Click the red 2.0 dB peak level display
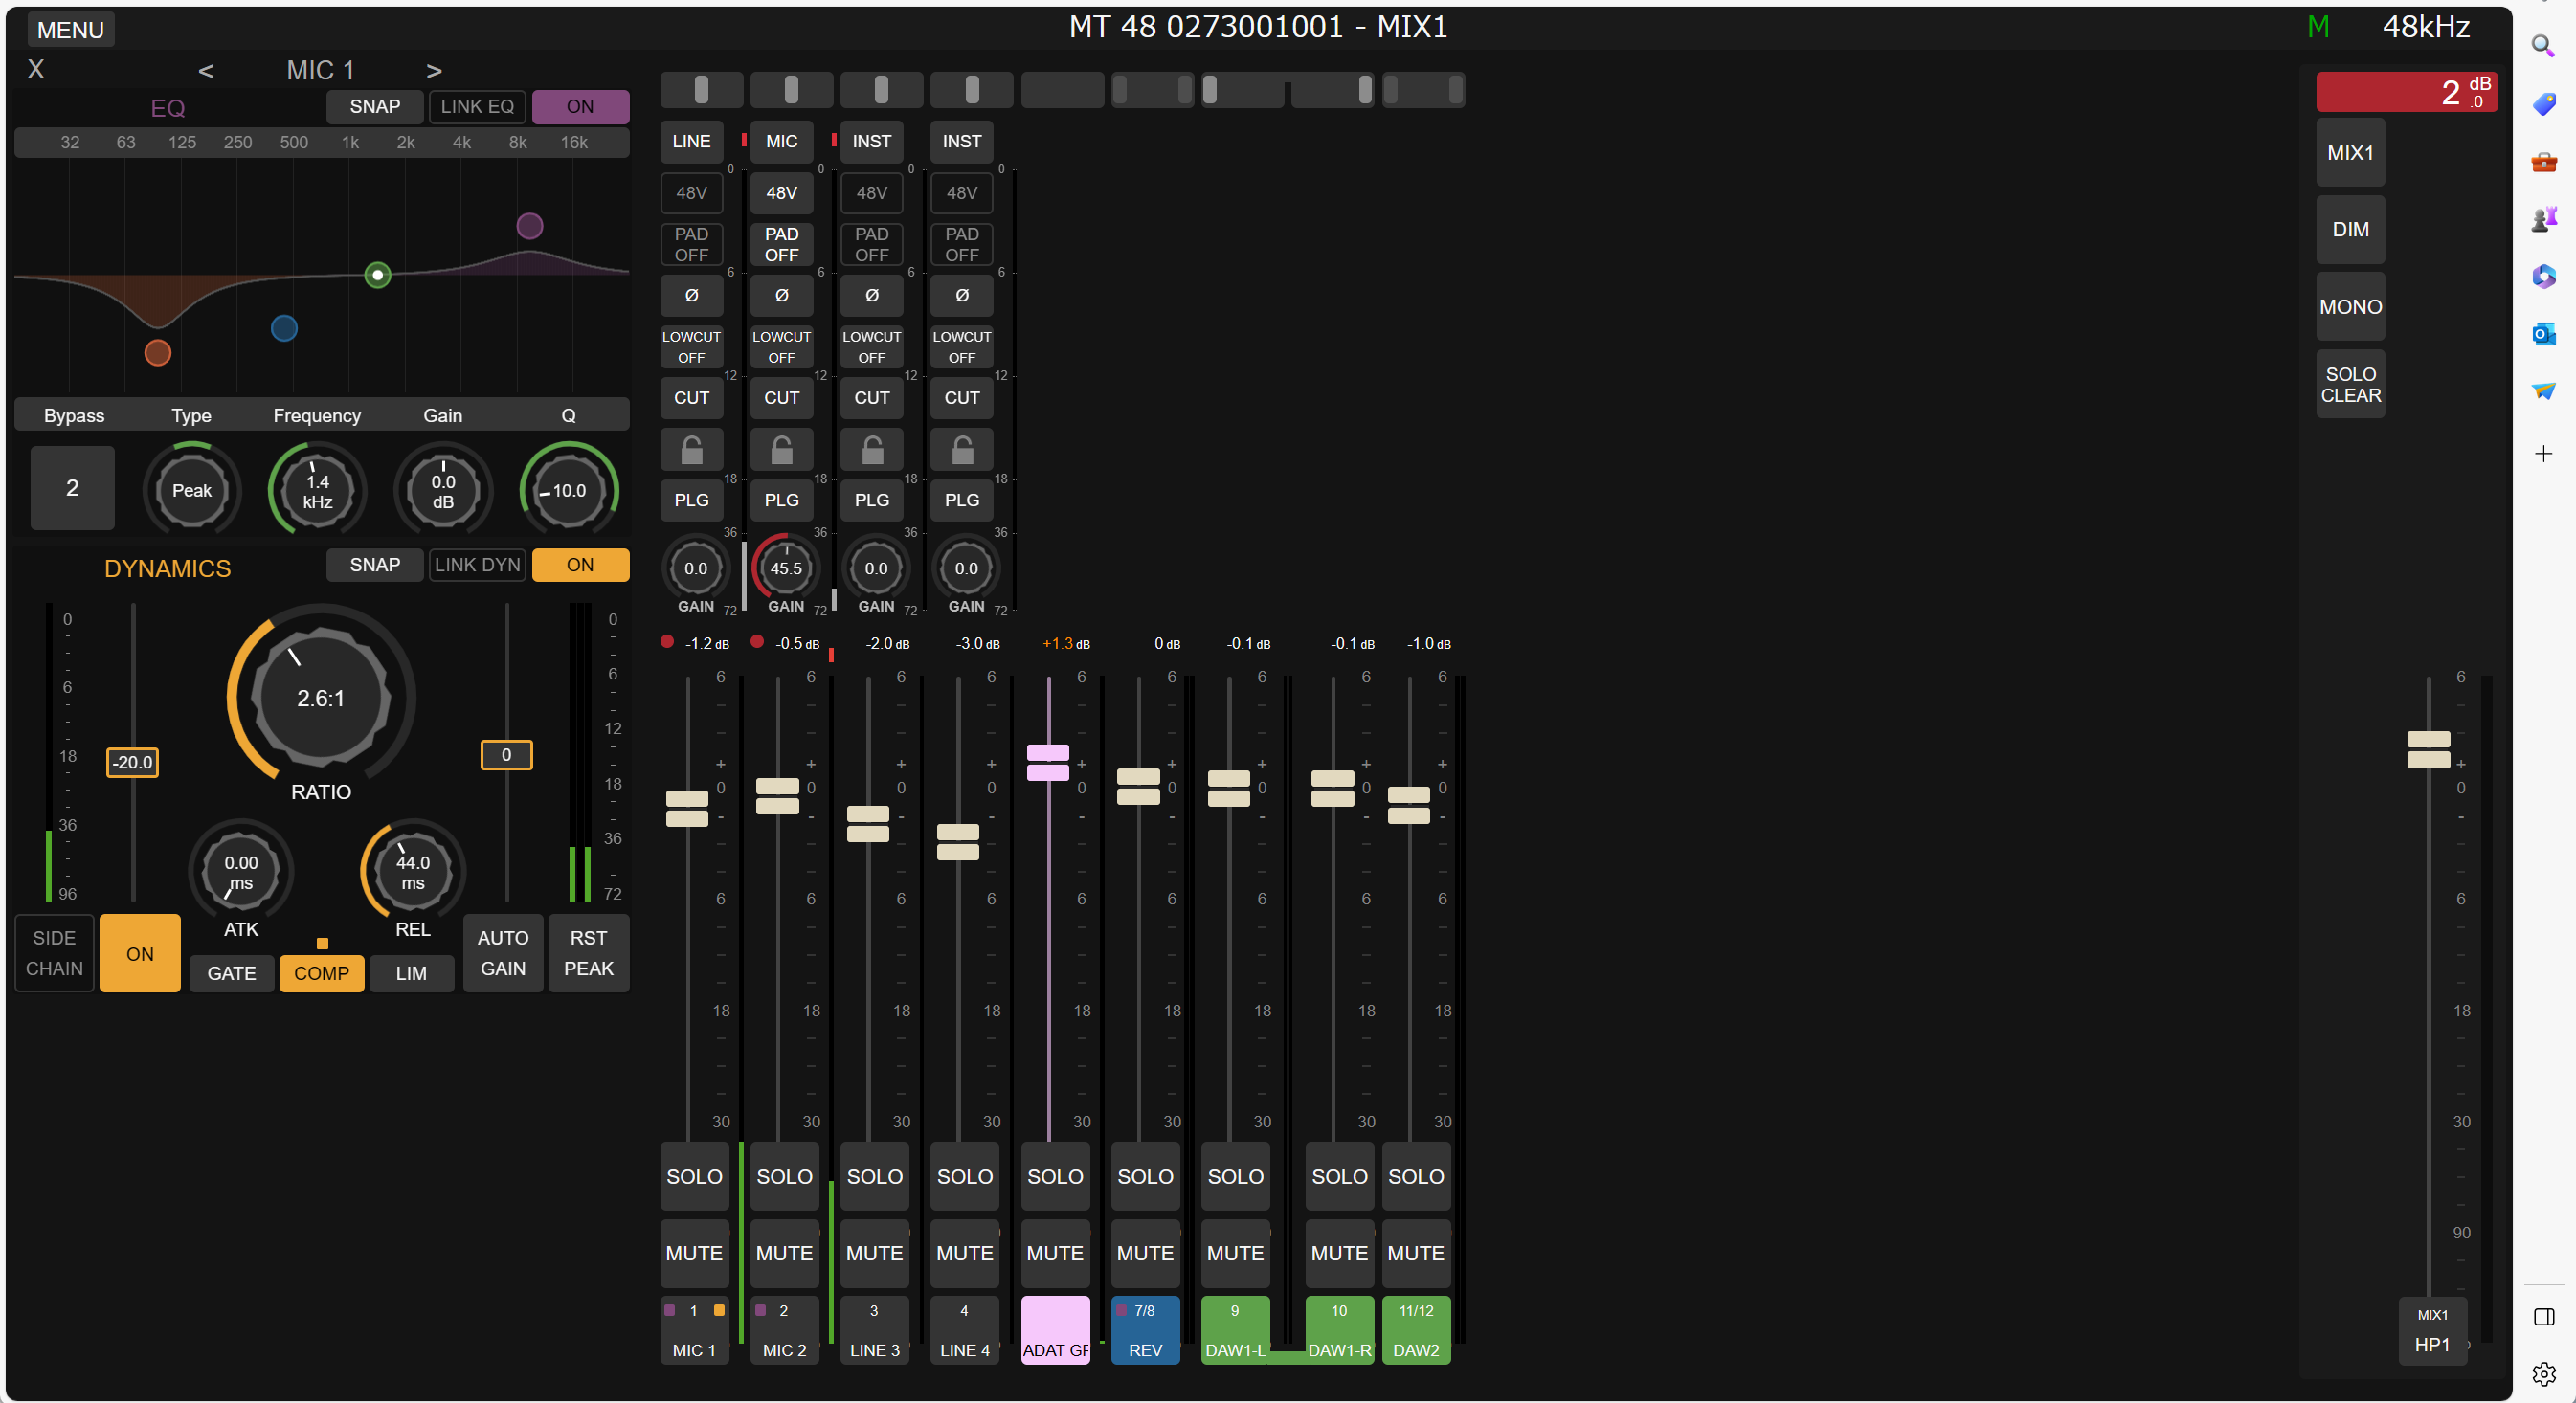 tap(2406, 91)
